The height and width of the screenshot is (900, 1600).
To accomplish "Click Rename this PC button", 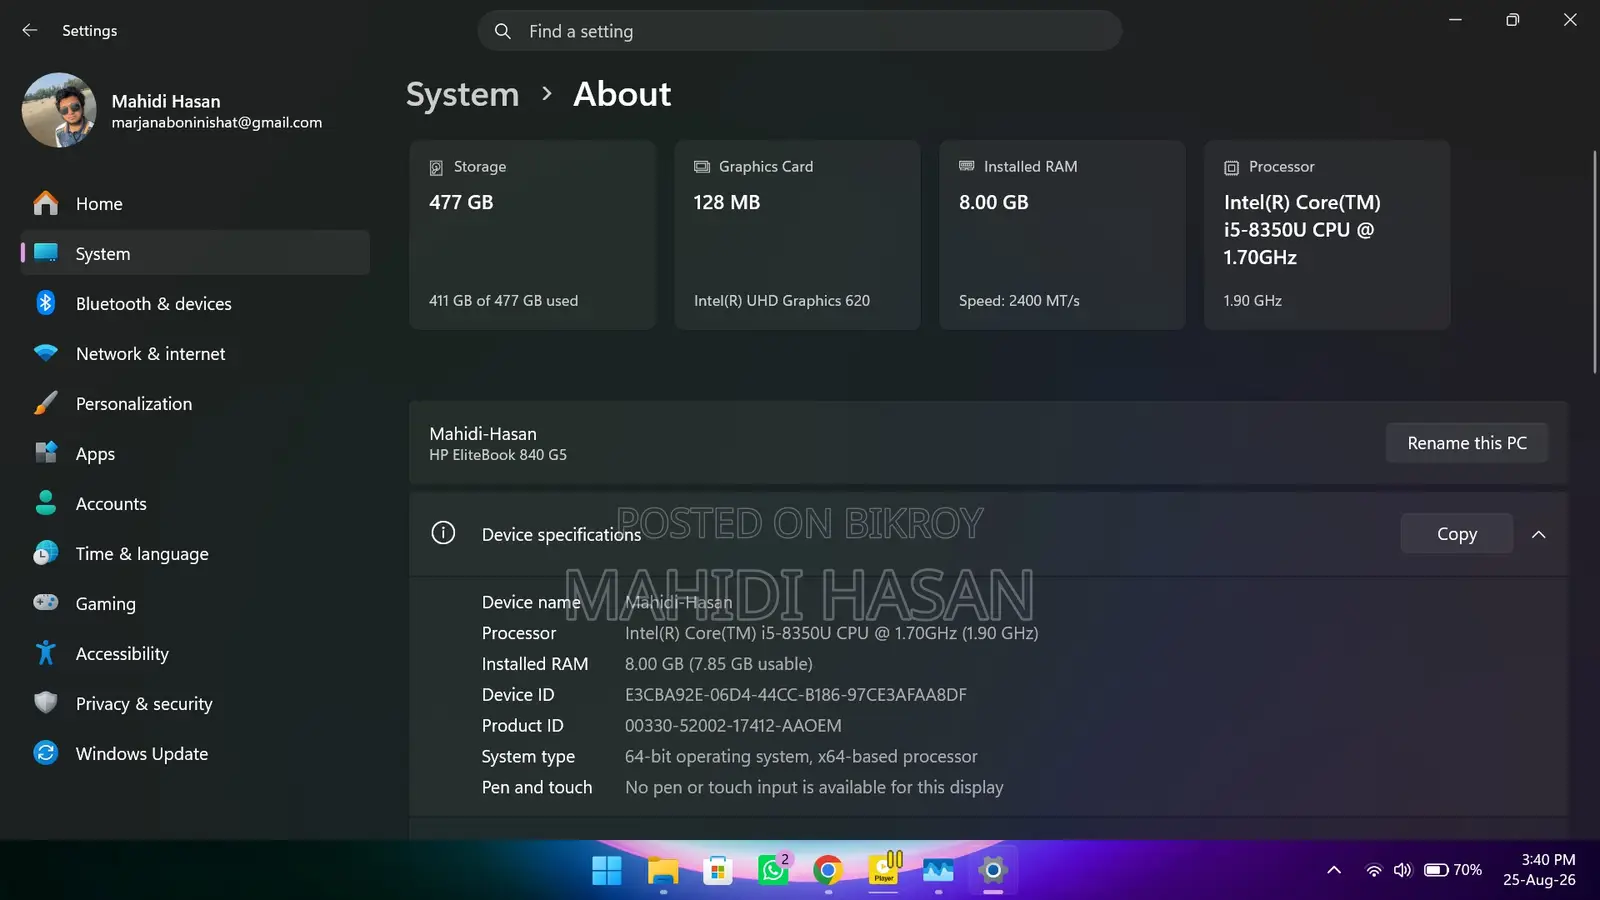I will point(1467,443).
